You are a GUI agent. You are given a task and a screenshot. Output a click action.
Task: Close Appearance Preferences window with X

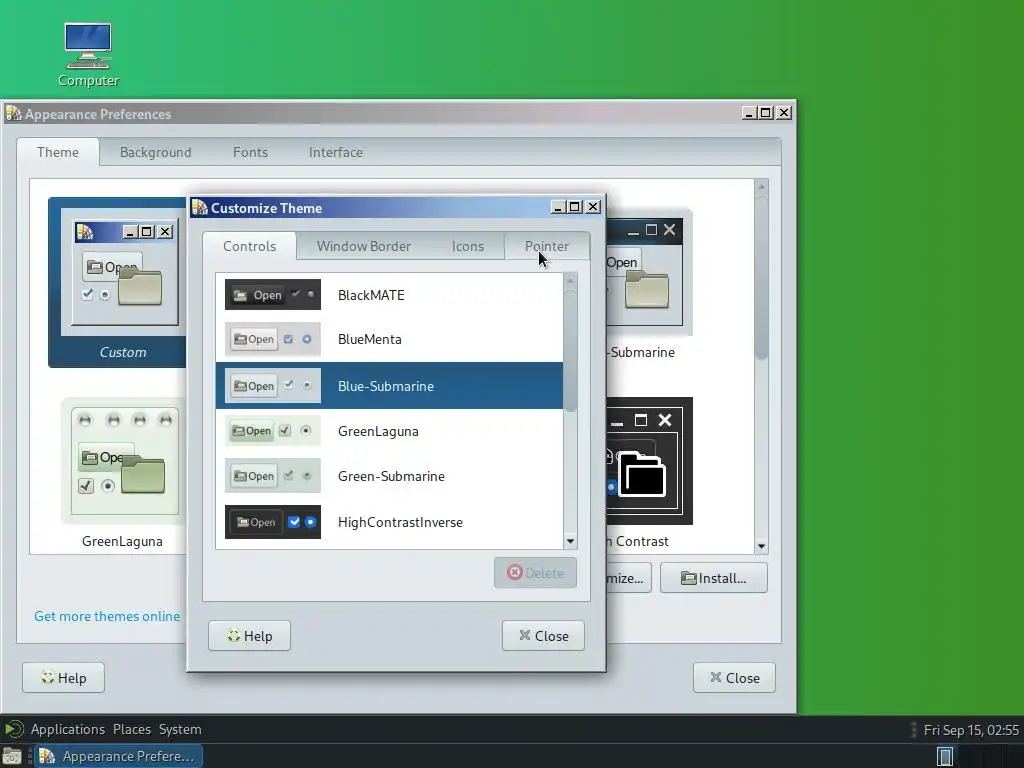[x=784, y=113]
